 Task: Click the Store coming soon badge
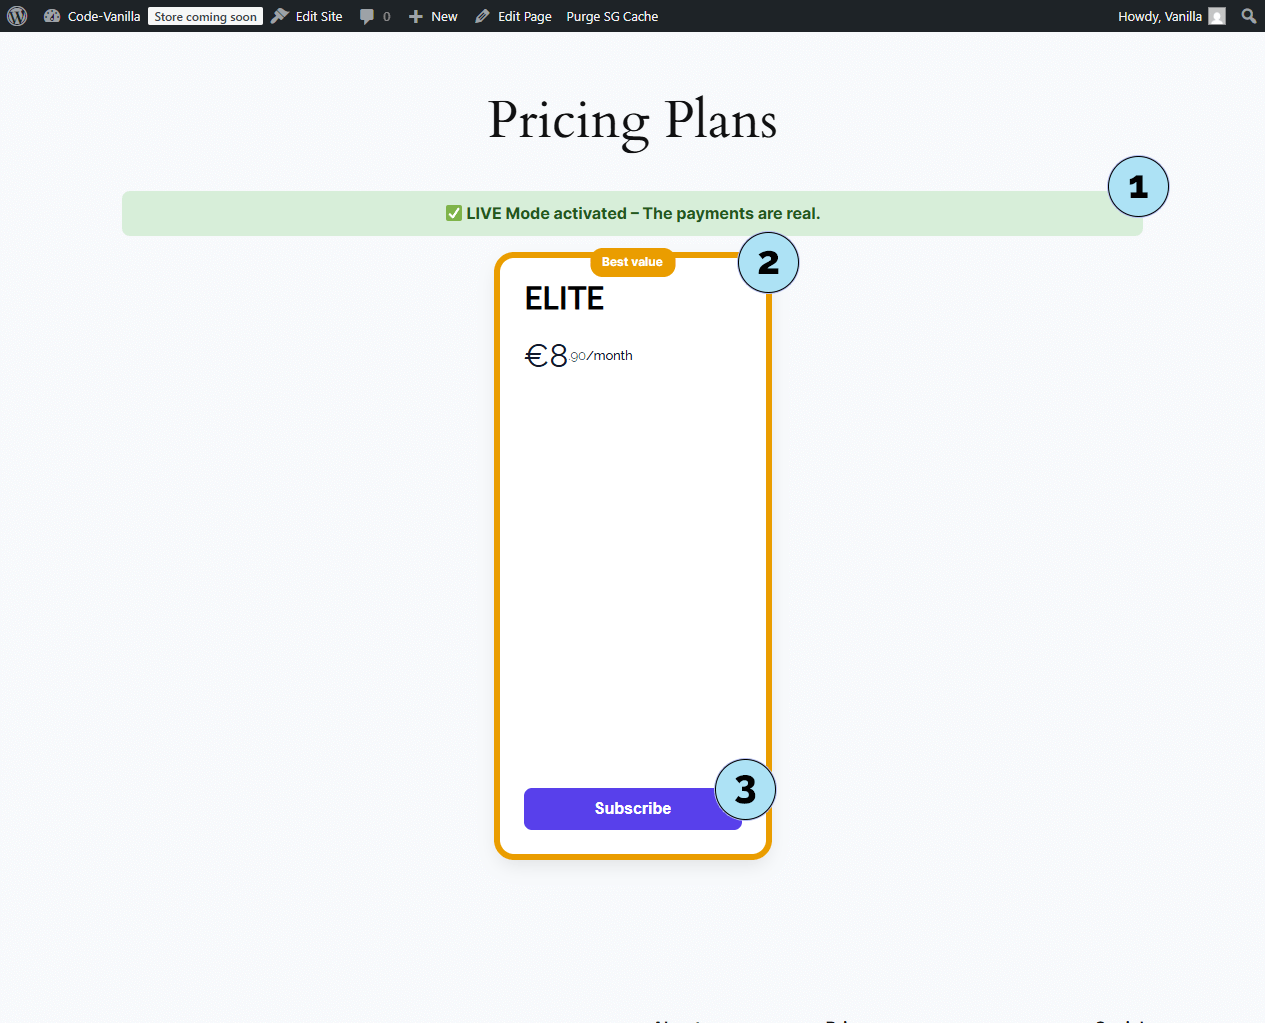pos(205,16)
